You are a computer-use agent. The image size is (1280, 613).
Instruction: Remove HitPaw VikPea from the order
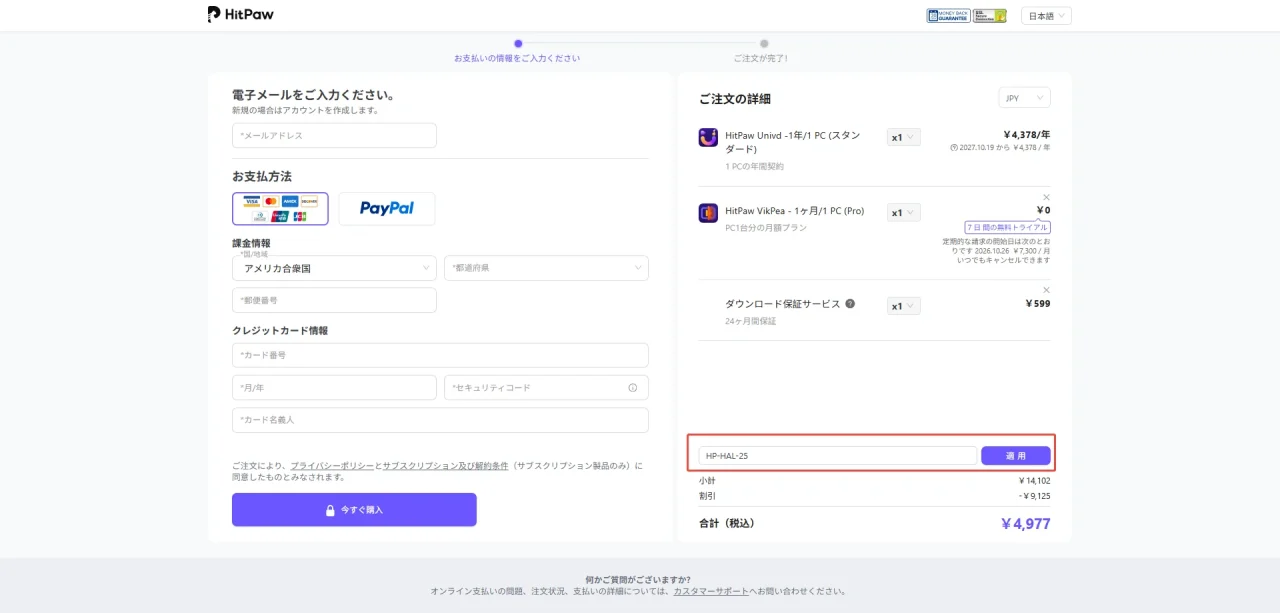pos(1046,197)
